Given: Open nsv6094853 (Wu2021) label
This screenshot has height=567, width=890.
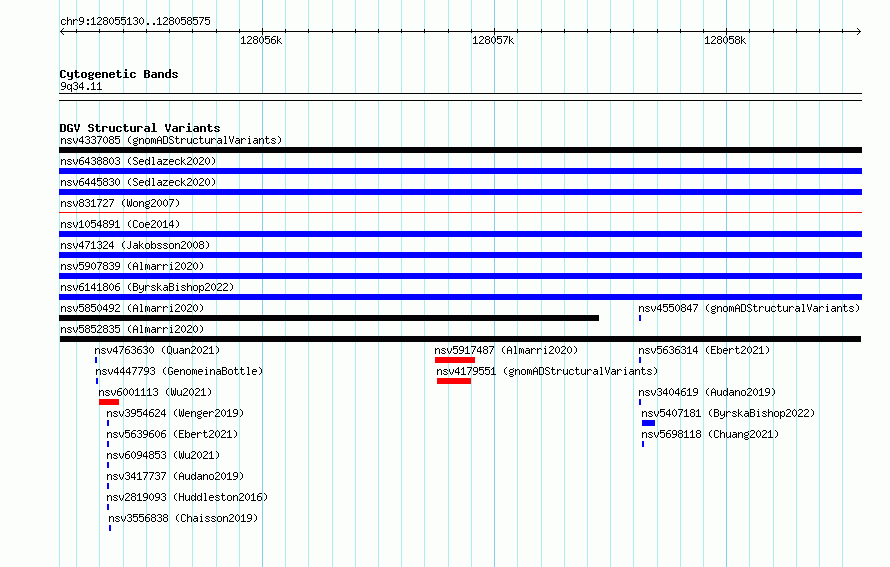Looking at the screenshot, I should coord(163,455).
